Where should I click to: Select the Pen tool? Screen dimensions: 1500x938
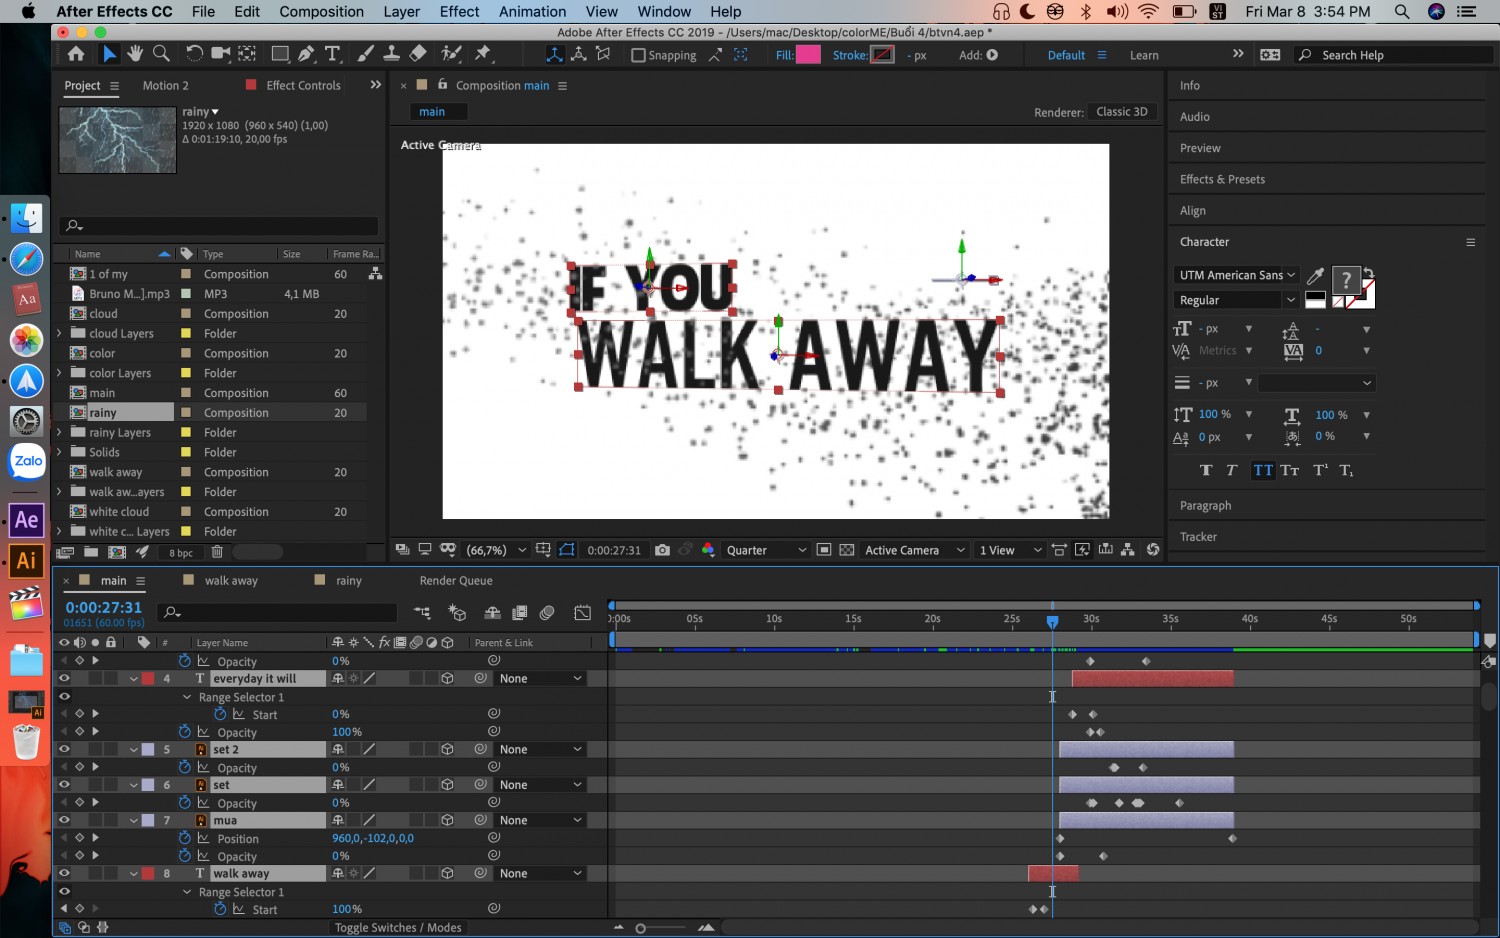[x=306, y=54]
